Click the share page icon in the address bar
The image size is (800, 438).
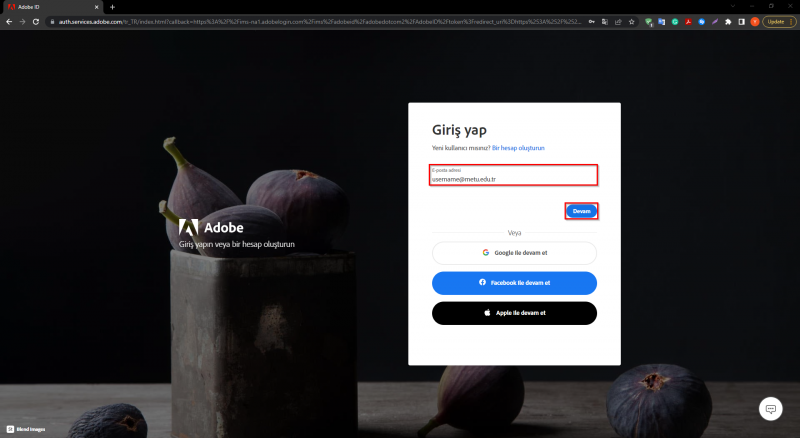coord(618,22)
